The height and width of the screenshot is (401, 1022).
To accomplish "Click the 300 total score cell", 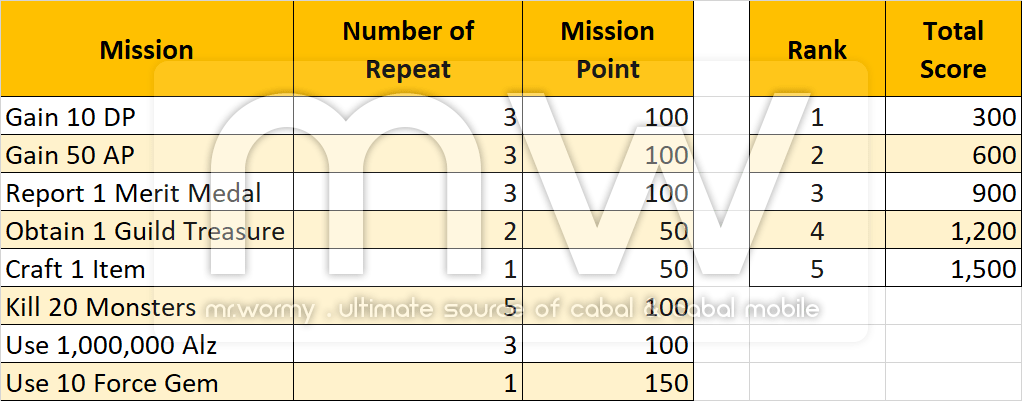I will coord(953,117).
